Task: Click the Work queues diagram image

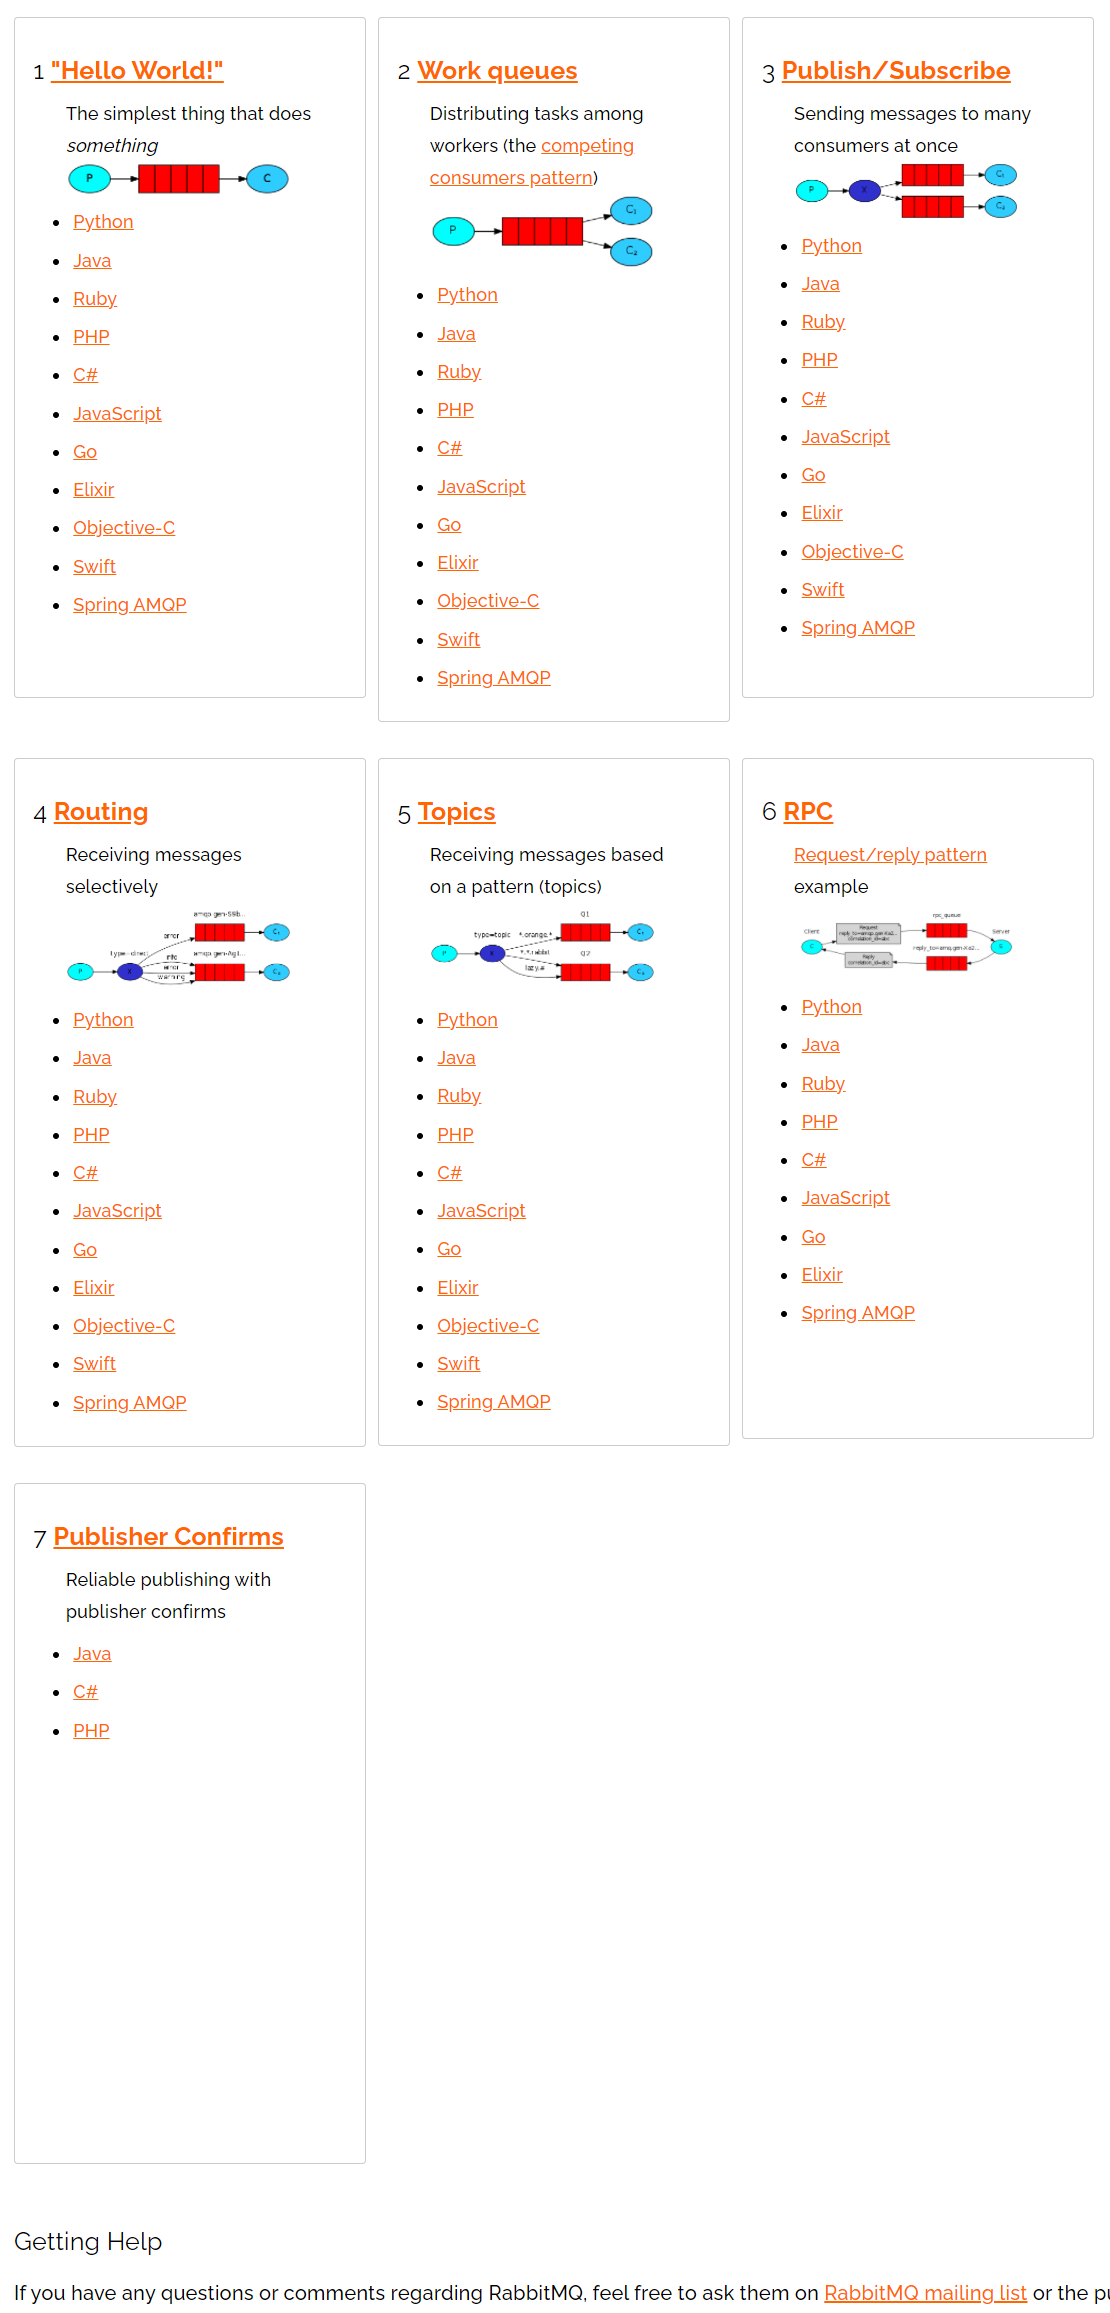Action: 542,231
